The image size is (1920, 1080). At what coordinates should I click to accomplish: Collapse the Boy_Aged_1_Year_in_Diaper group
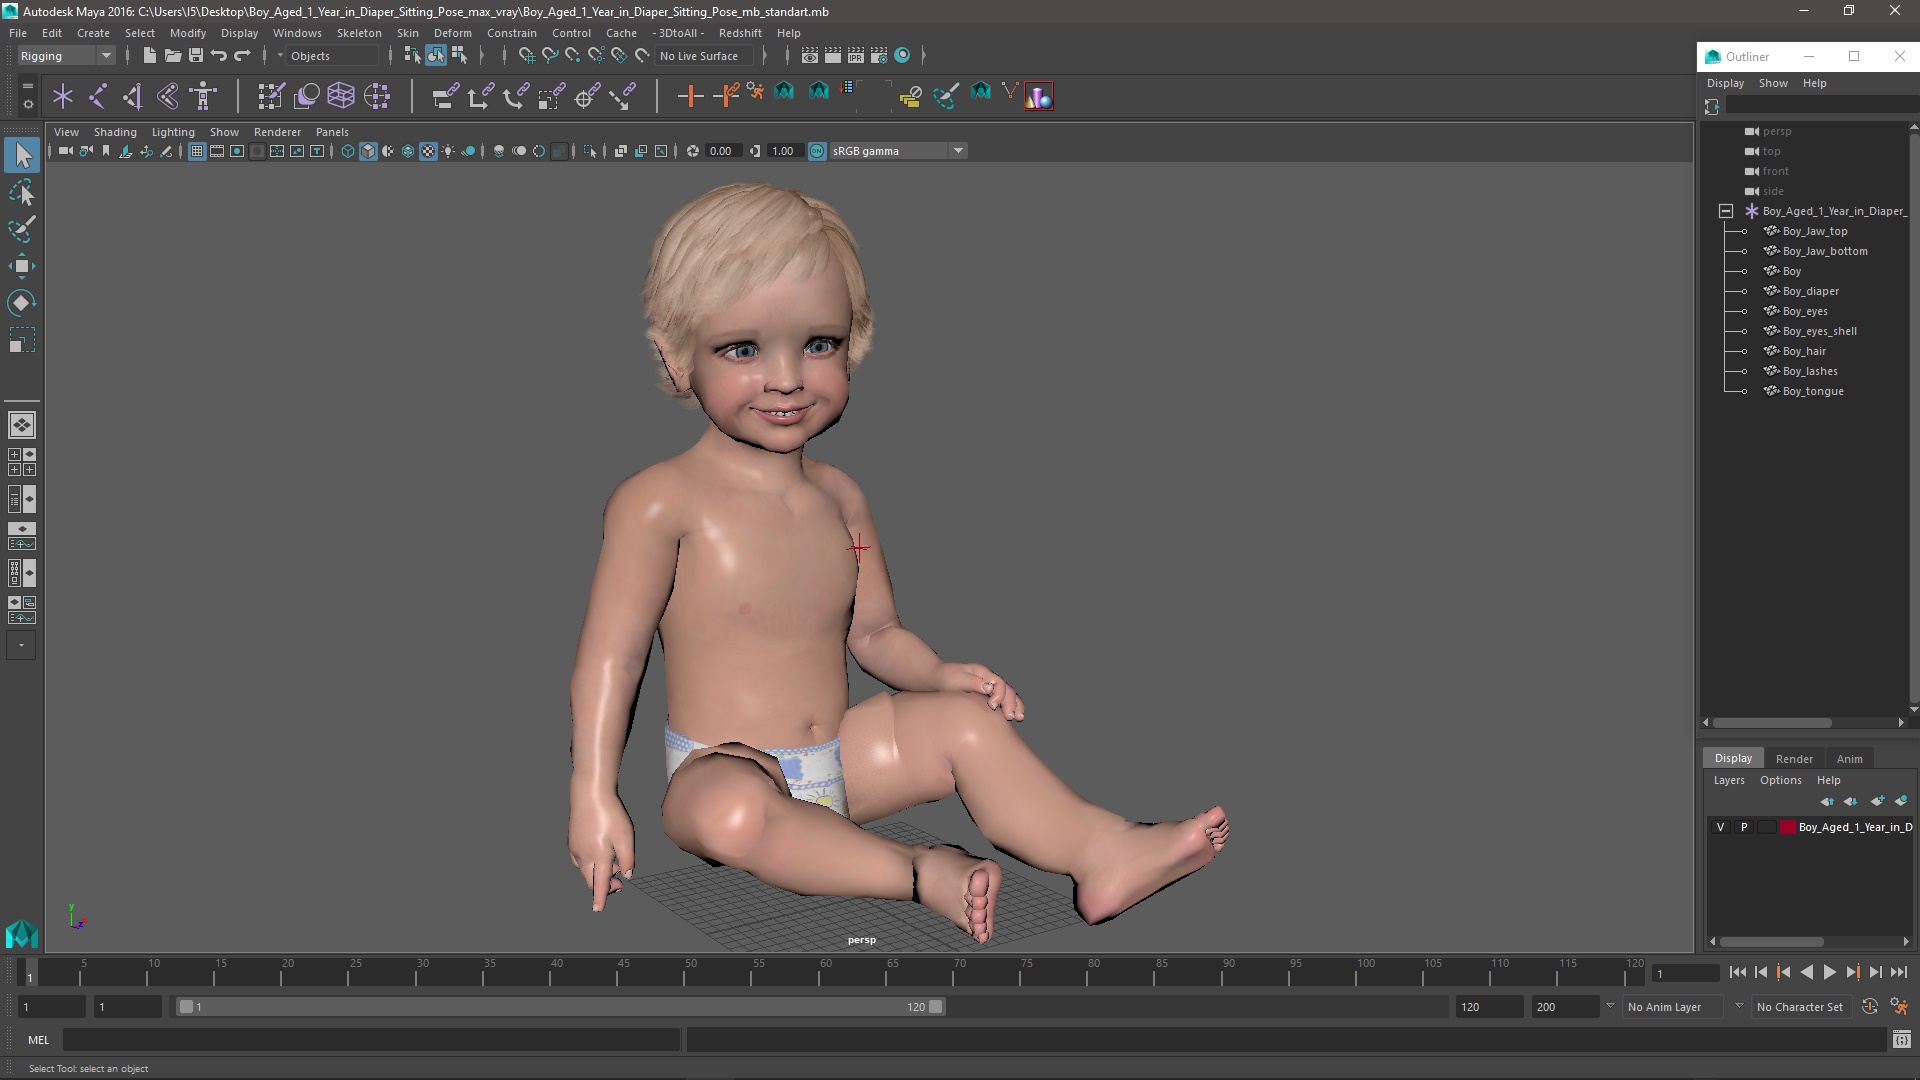pyautogui.click(x=1726, y=211)
